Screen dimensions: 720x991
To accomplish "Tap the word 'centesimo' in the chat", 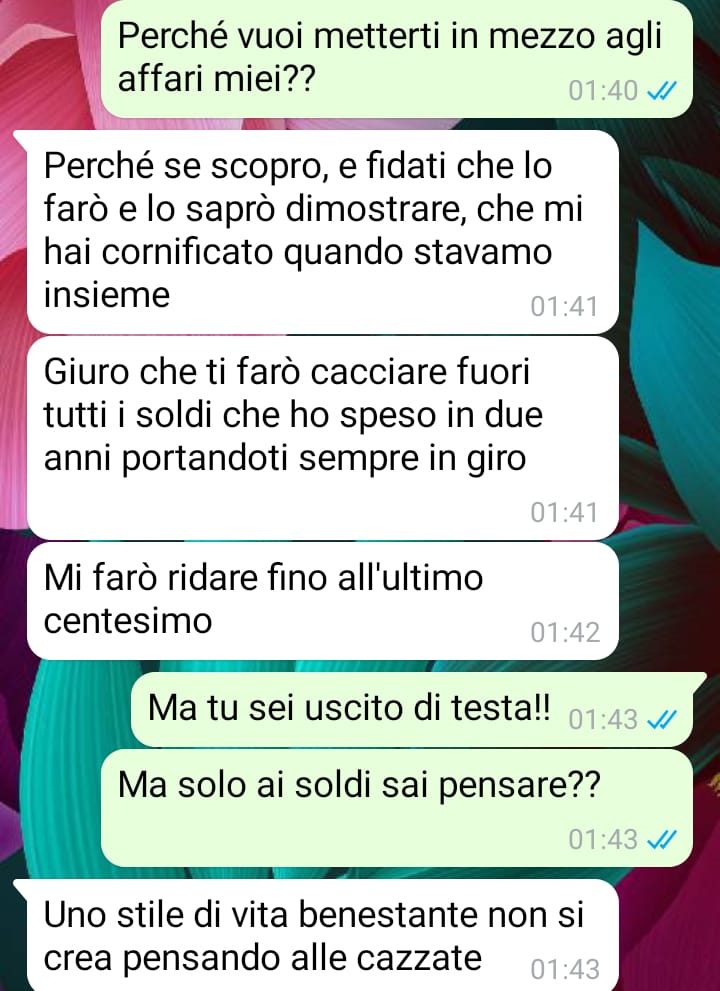I will click(x=128, y=621).
